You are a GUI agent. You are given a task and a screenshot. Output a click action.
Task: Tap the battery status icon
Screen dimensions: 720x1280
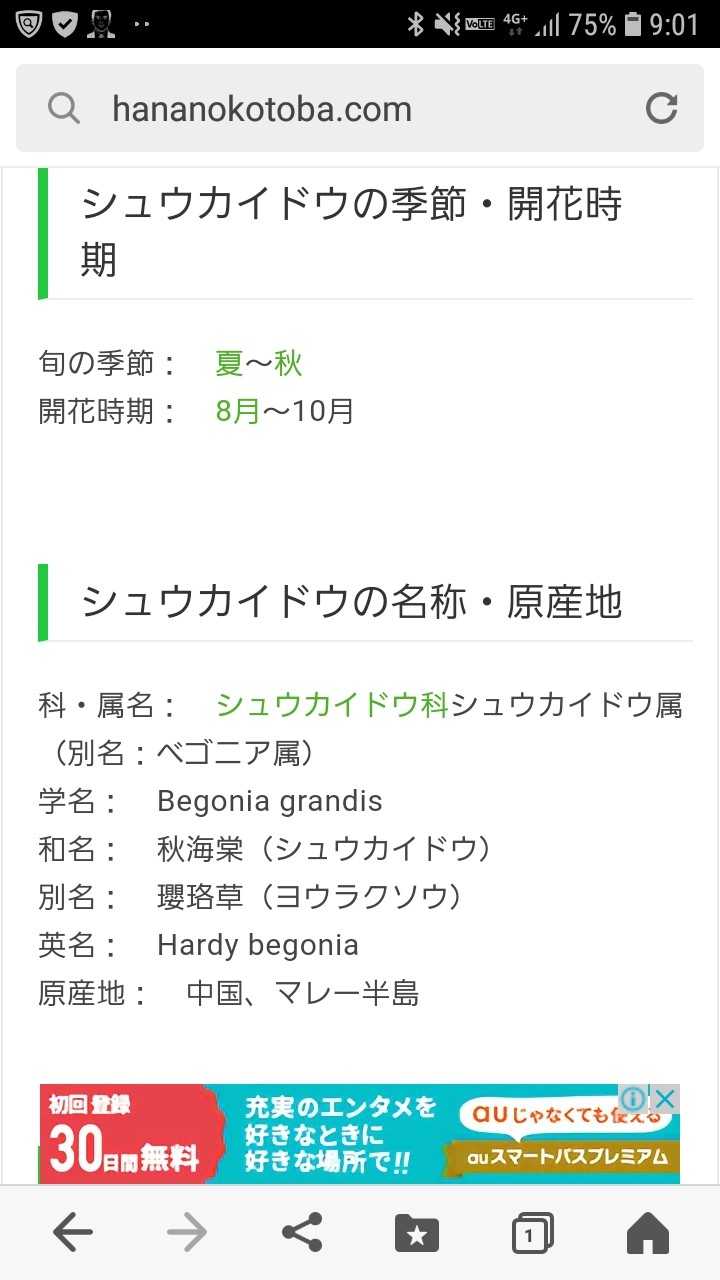tap(632, 24)
